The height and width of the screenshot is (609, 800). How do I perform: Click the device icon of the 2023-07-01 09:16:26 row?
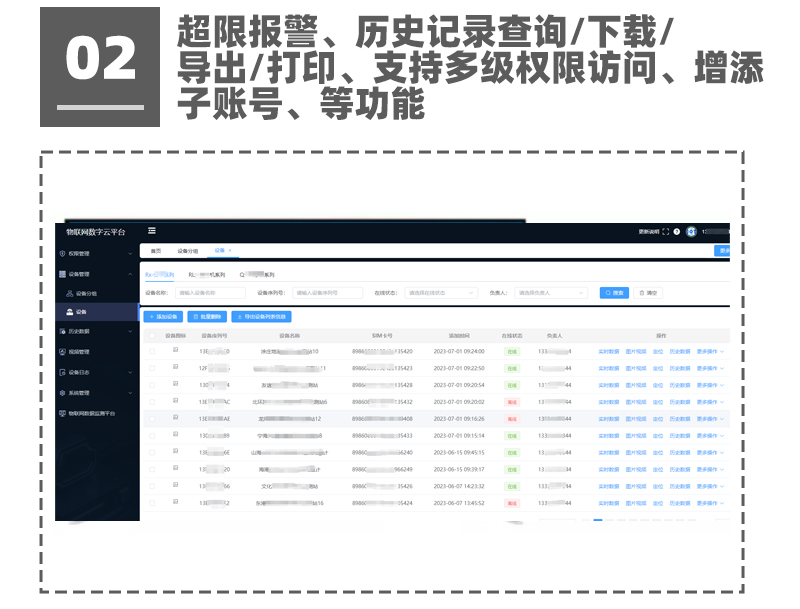(175, 417)
